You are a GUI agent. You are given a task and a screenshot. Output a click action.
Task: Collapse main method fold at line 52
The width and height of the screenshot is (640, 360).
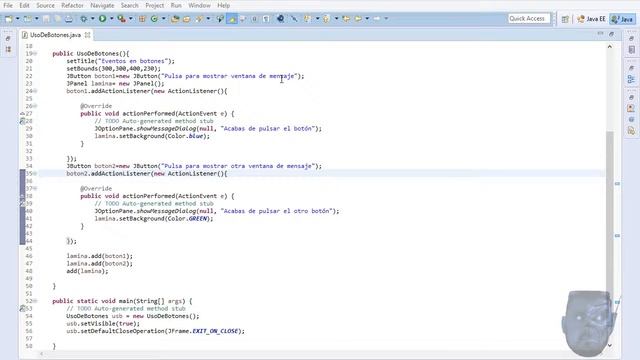(x=35, y=301)
